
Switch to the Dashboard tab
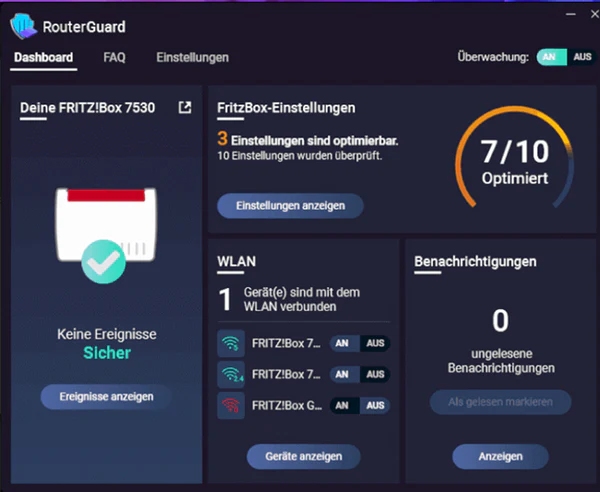pos(44,58)
